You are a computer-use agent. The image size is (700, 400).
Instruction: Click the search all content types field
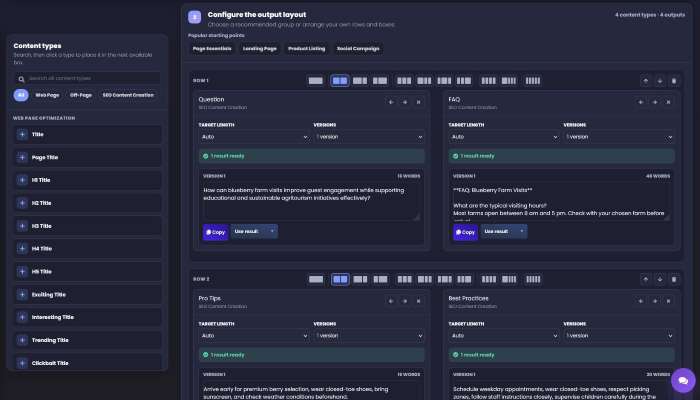[88, 79]
